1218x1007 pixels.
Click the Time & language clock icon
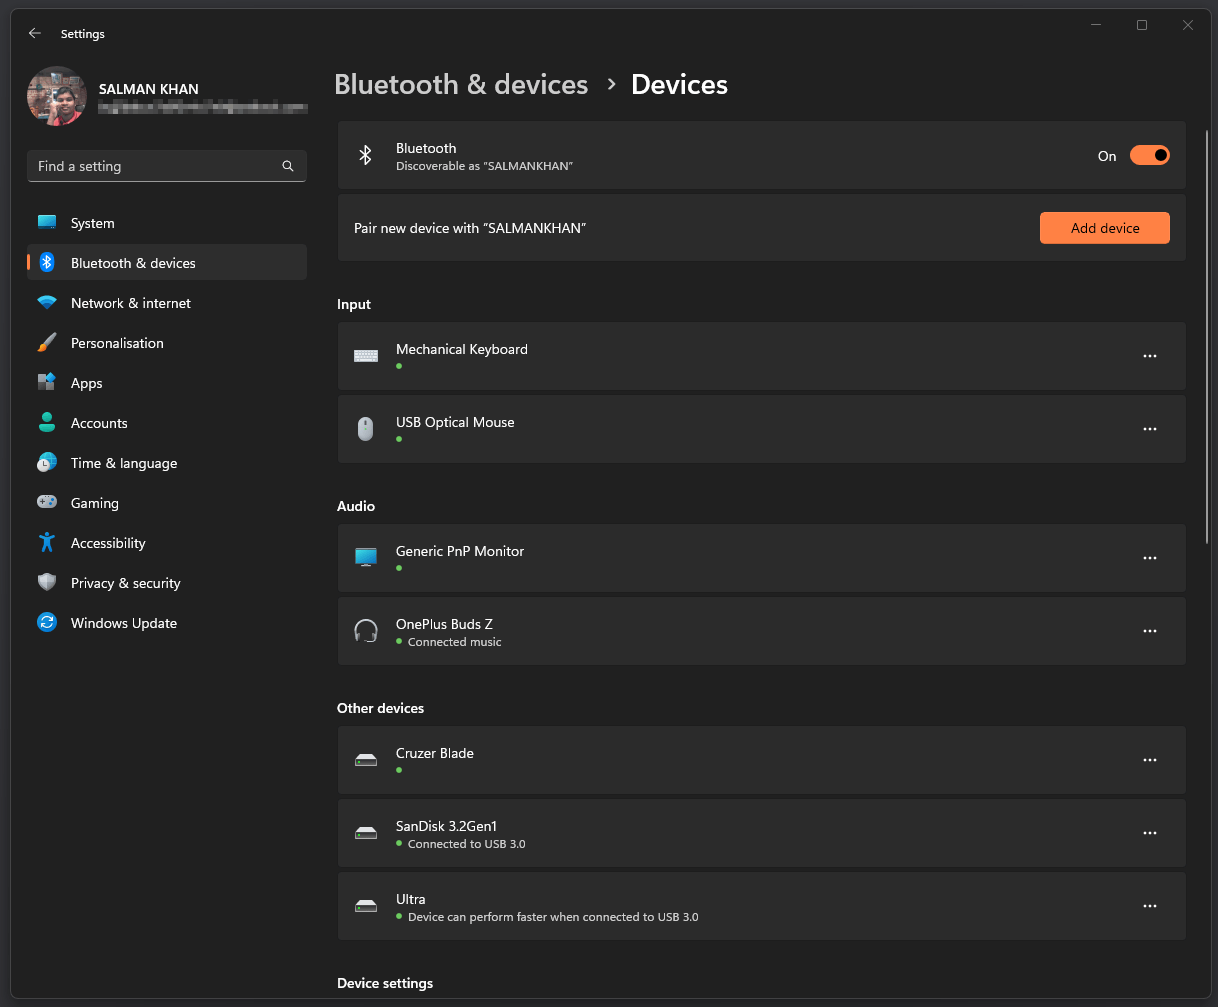(x=47, y=462)
